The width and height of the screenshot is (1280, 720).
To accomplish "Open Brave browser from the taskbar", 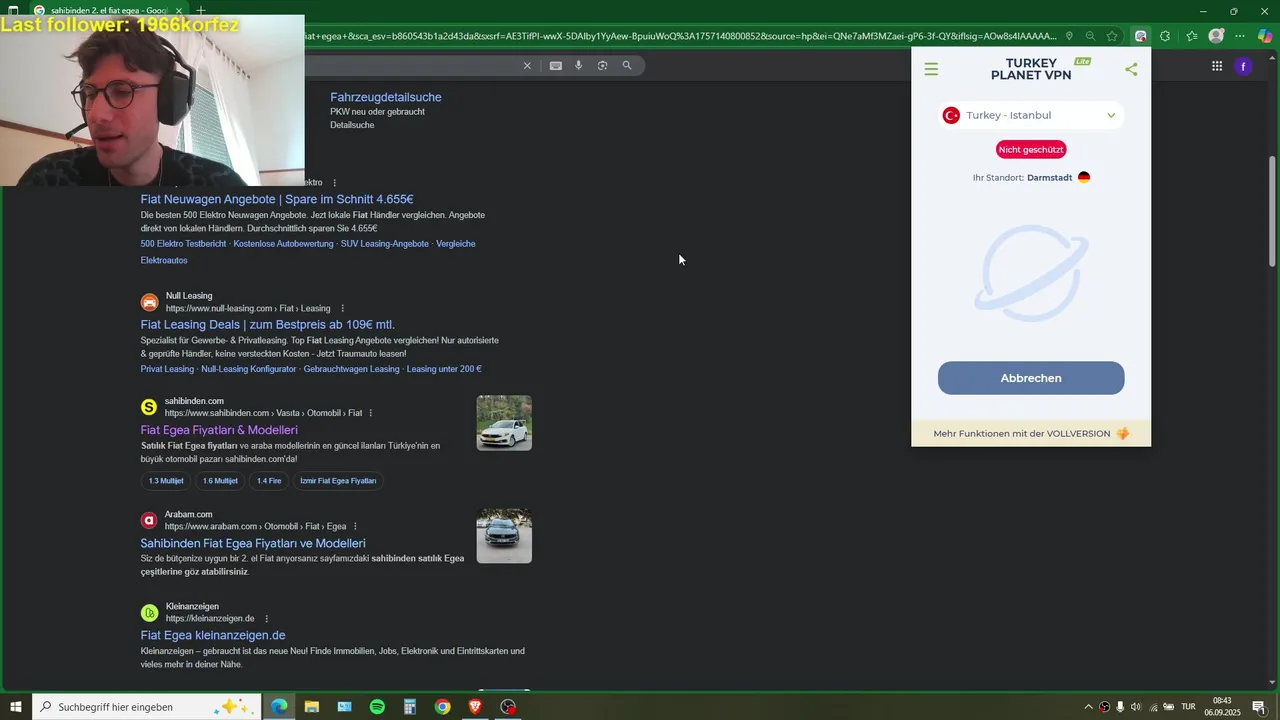I will tap(475, 707).
